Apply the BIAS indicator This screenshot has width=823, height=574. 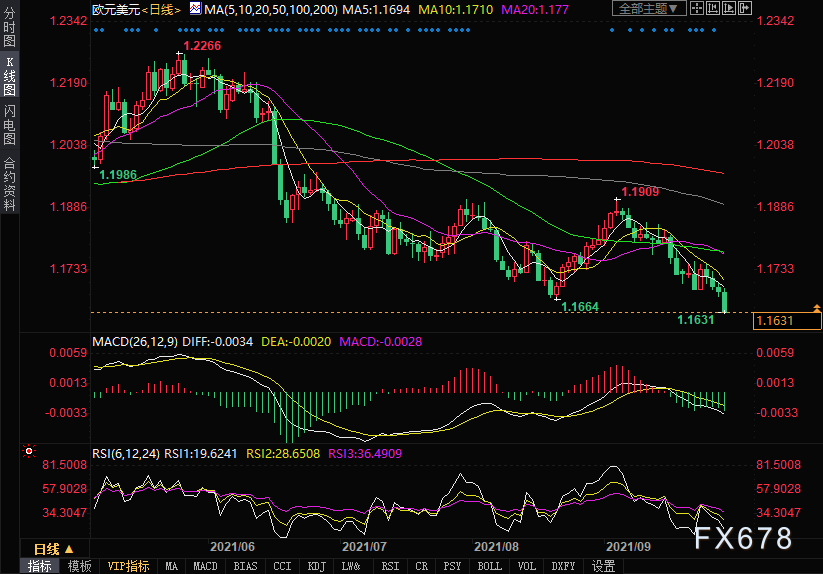pos(245,566)
